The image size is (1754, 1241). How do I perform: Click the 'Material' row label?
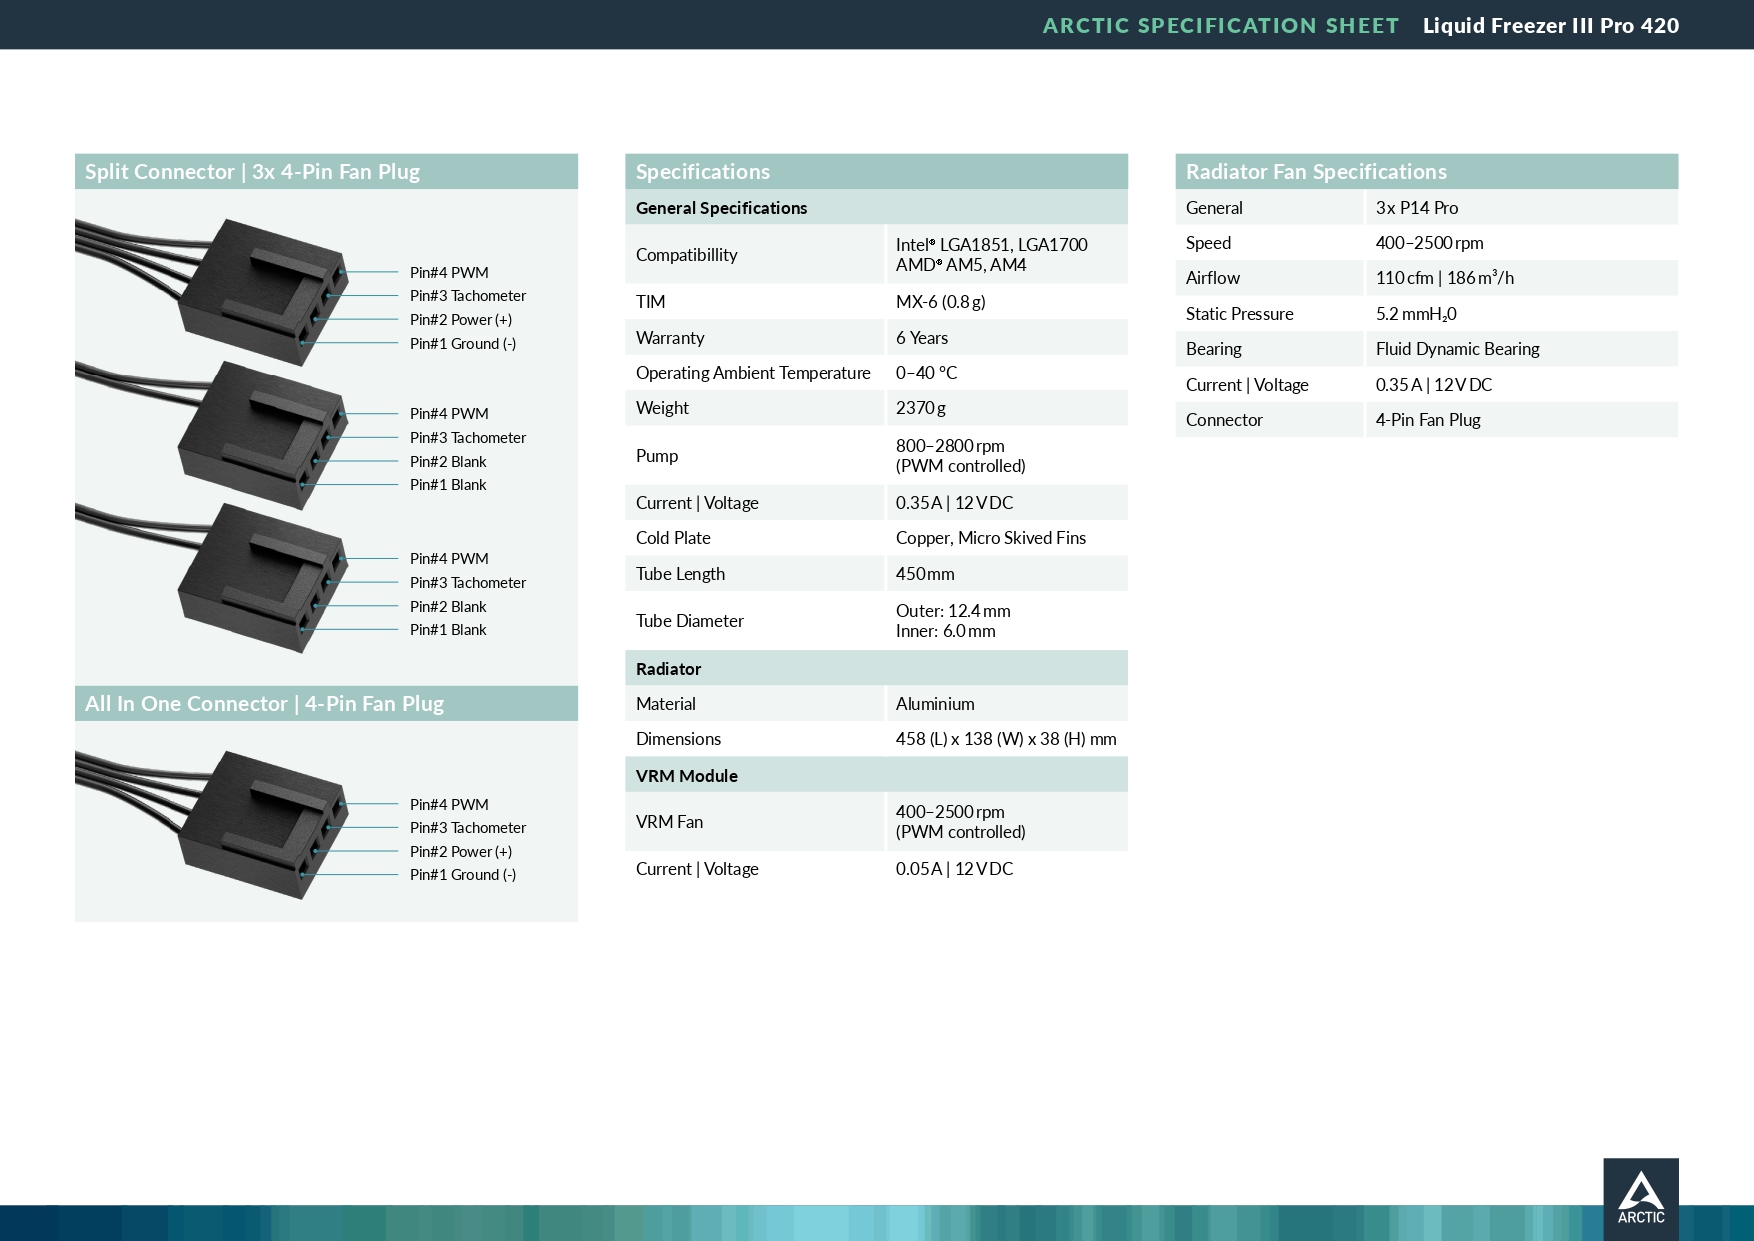point(666,704)
